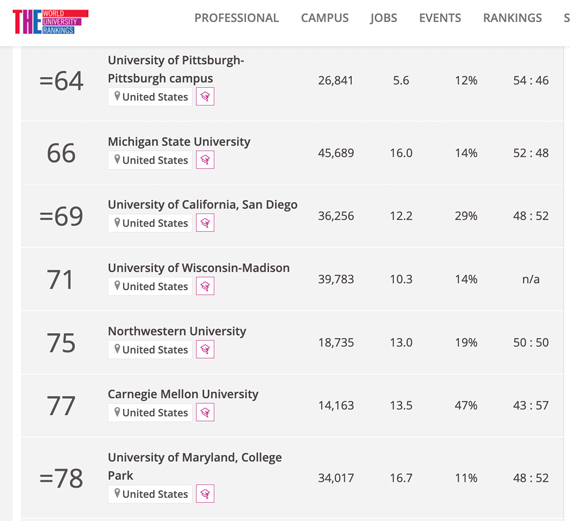Image resolution: width=570 pixels, height=521 pixels.
Task: Select United States tag under Northwestern University
Action: coord(150,349)
